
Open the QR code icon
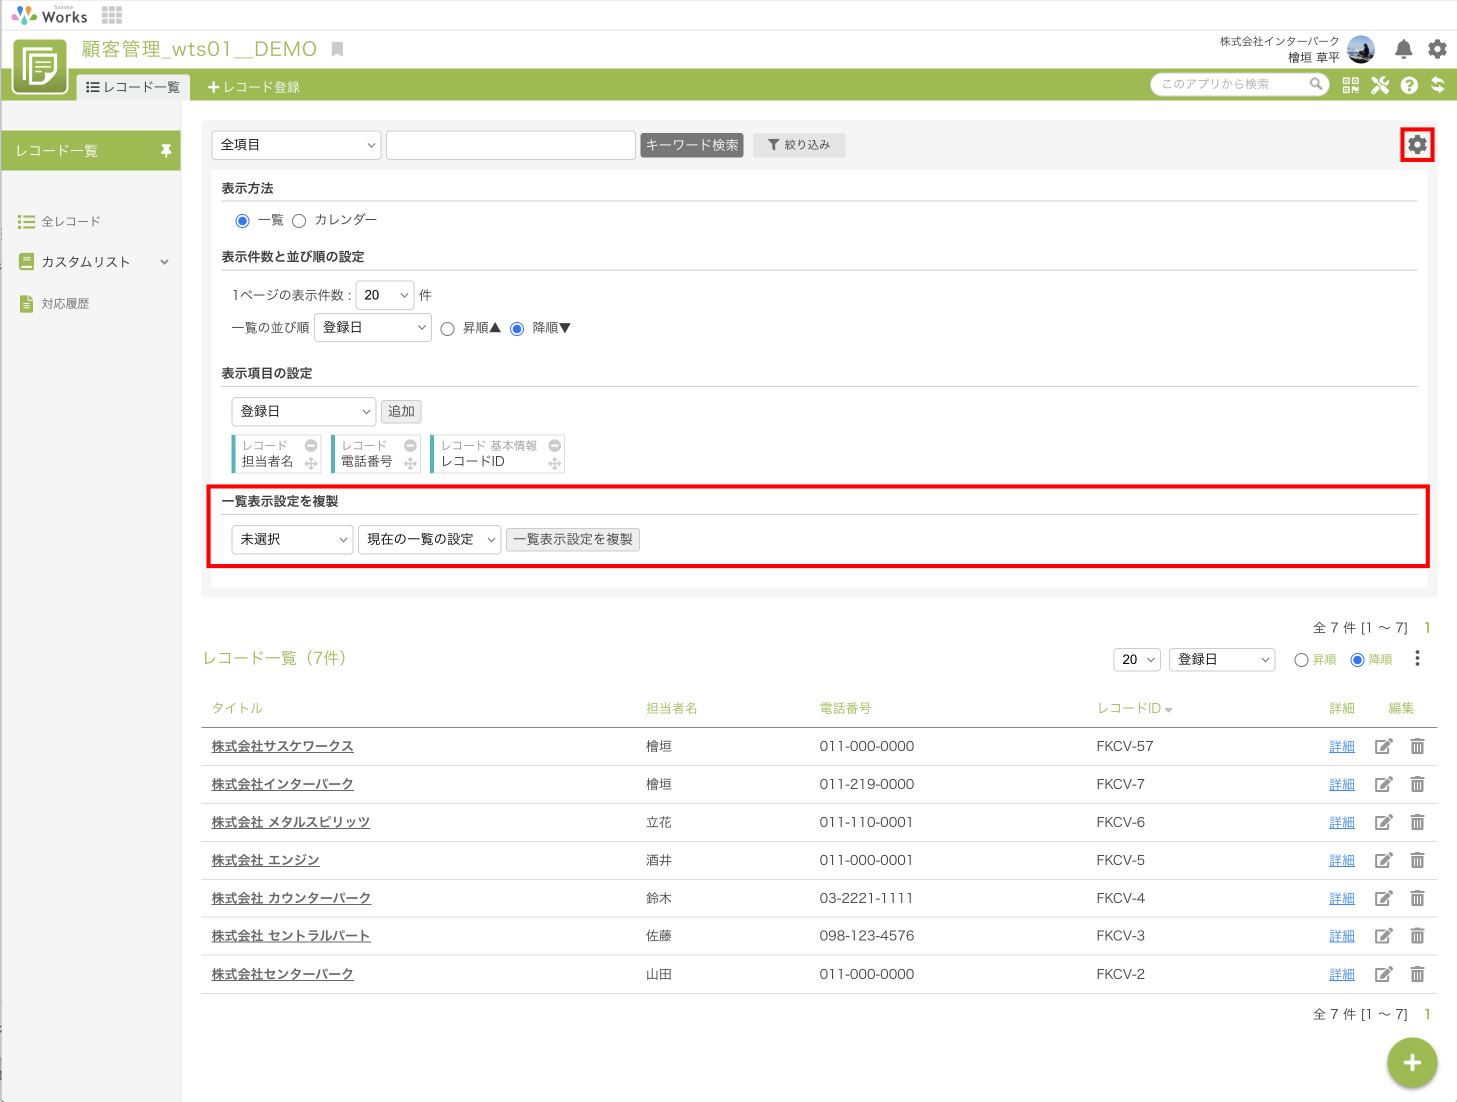coord(1350,85)
